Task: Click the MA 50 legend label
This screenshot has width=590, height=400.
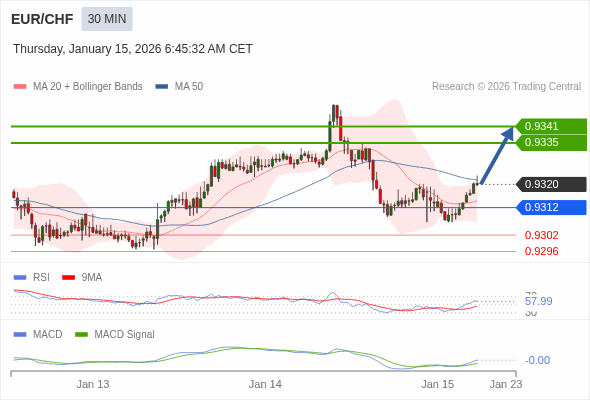Action: pos(189,87)
